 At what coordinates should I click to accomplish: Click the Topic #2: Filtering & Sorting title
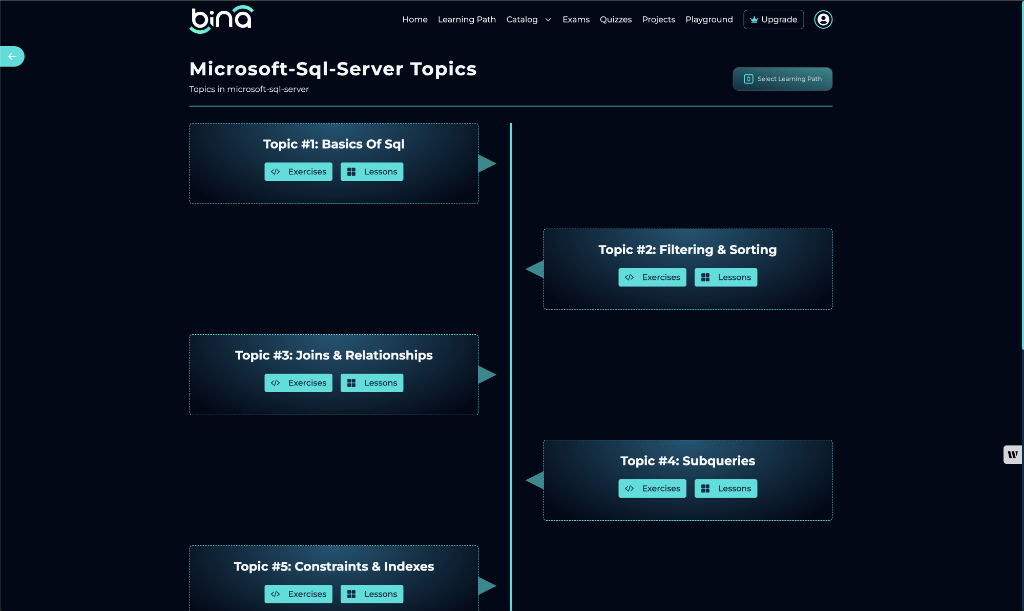pyautogui.click(x=688, y=249)
